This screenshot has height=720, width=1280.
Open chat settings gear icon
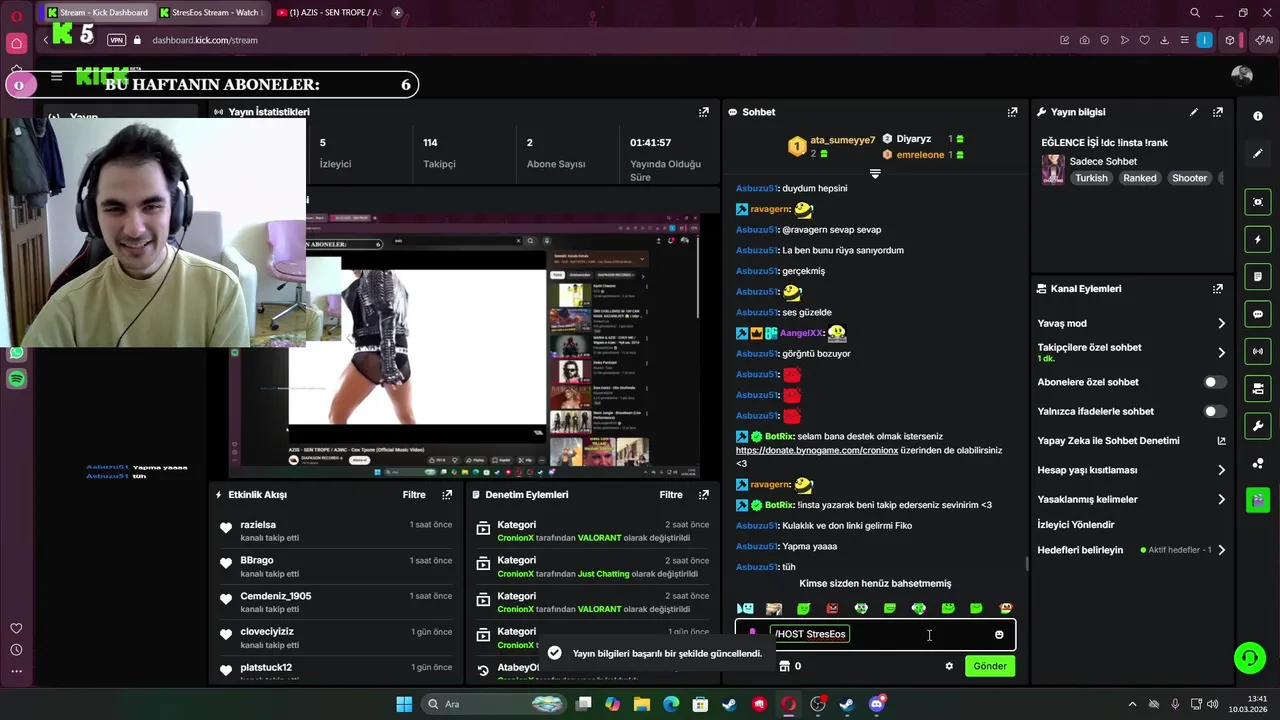point(949,666)
